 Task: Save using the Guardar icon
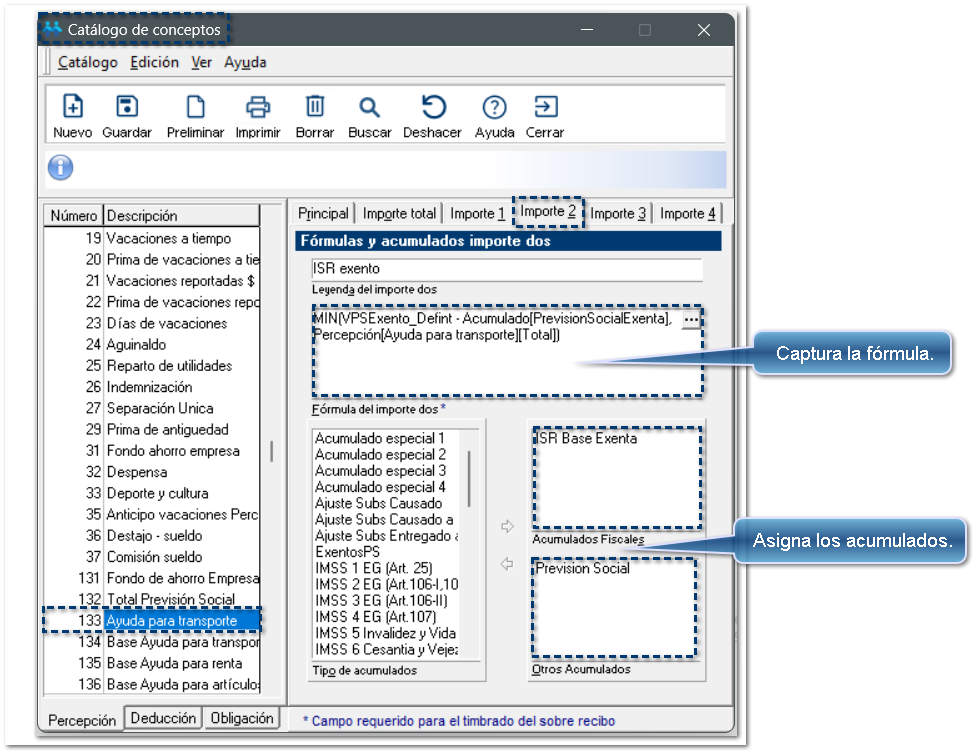(x=127, y=107)
